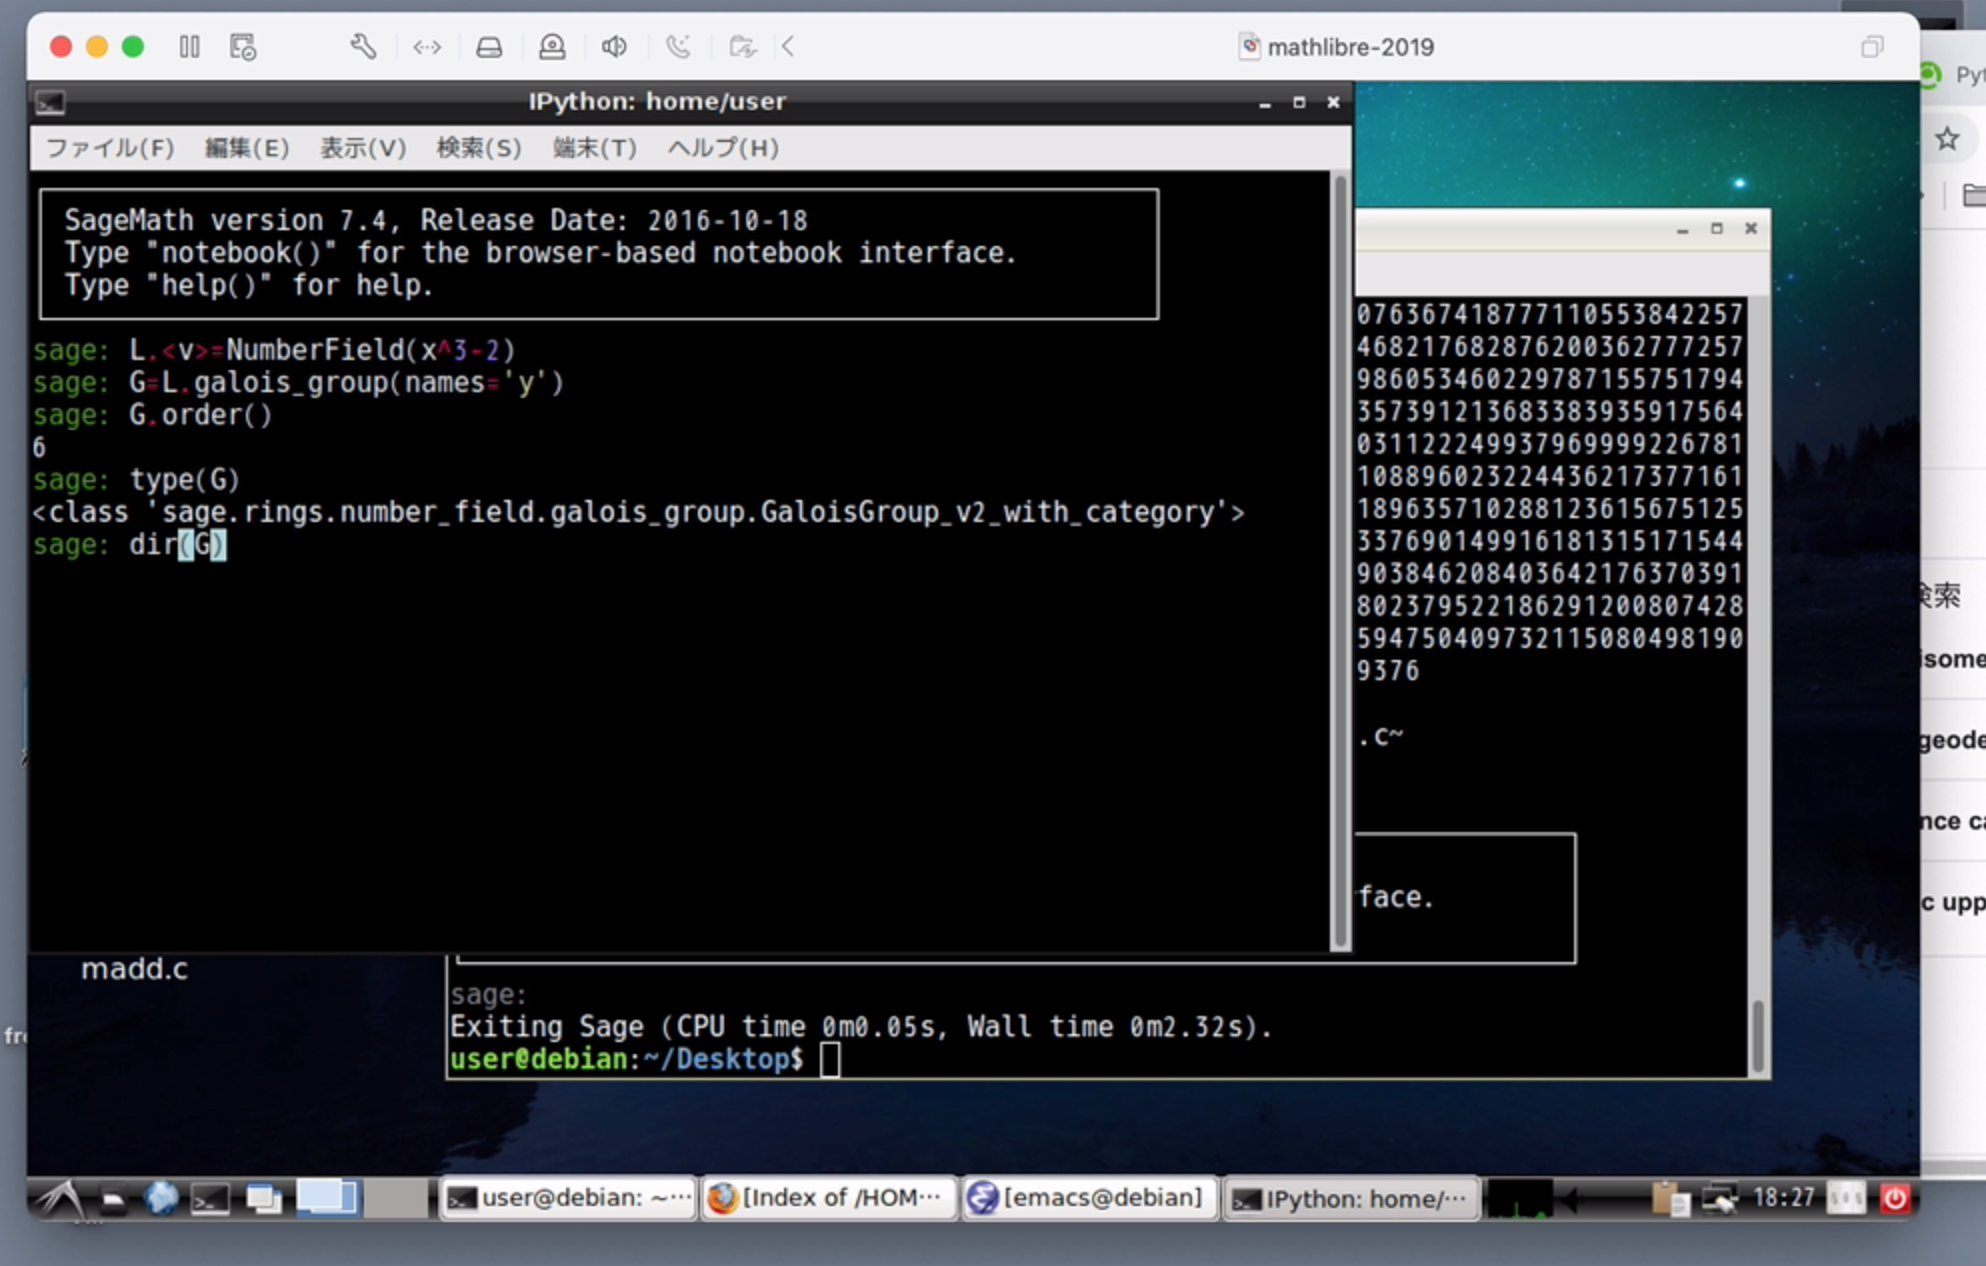Click the network adapter arrows icon

pyautogui.click(x=427, y=47)
